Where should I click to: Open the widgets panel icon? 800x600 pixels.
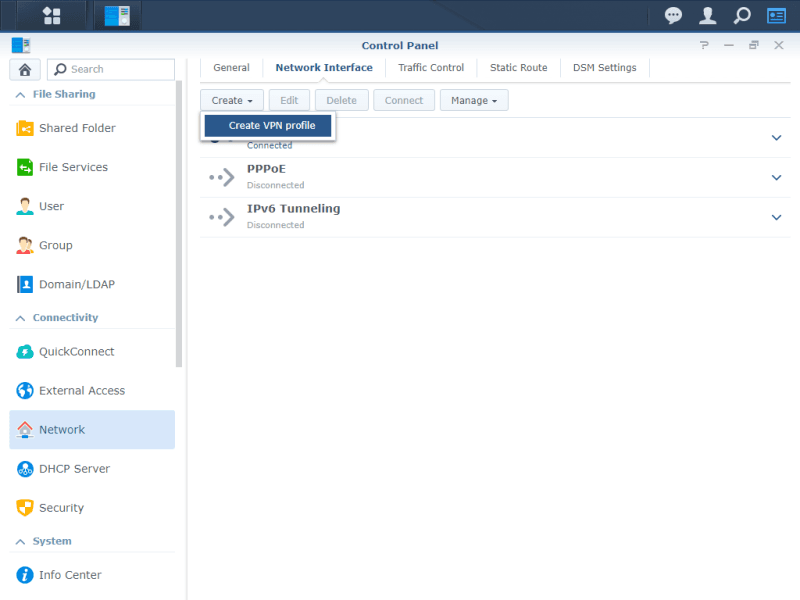[x=776, y=15]
